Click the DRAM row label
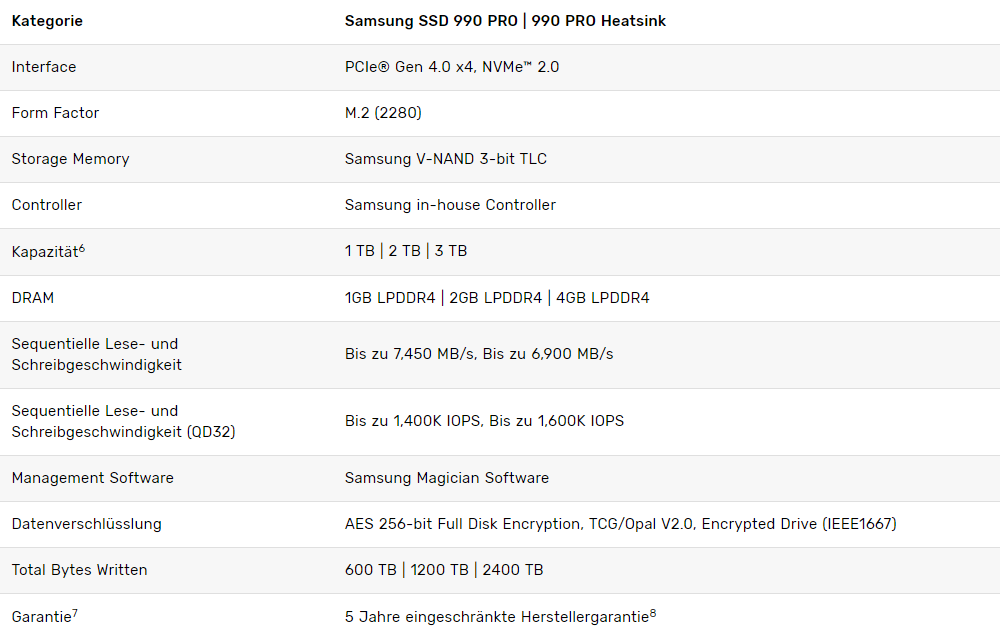This screenshot has width=1000, height=638. (x=33, y=298)
